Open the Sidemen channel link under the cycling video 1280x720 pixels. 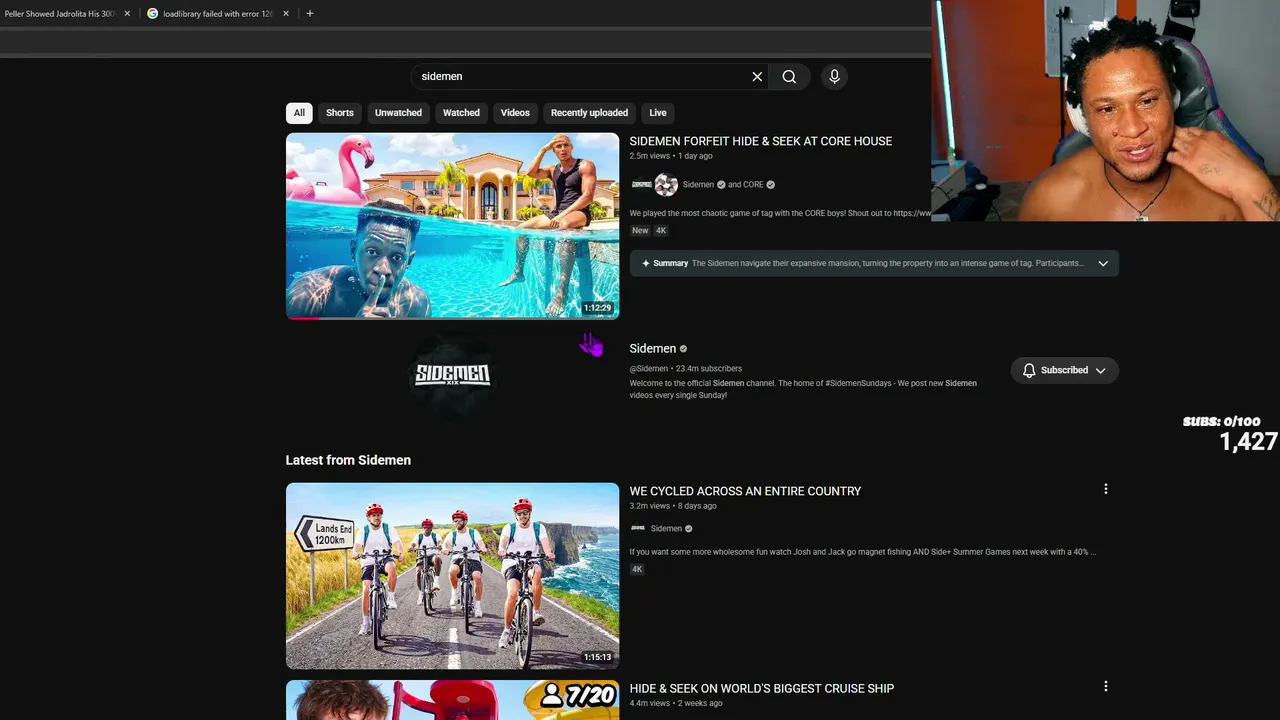point(666,529)
